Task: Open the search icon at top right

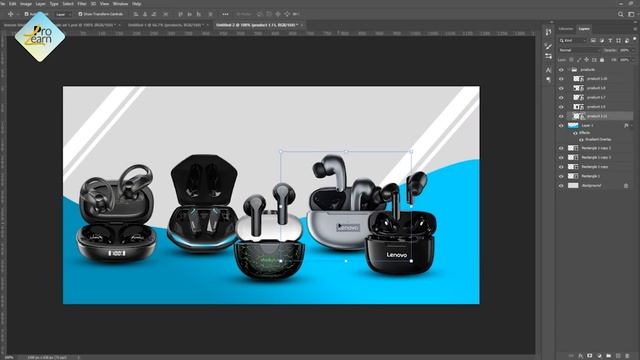Action: (x=620, y=14)
